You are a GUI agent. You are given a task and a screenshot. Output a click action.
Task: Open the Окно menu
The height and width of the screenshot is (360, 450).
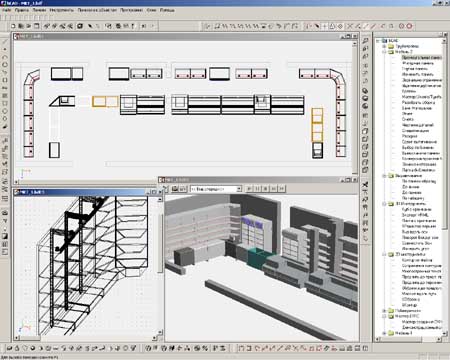151,10
